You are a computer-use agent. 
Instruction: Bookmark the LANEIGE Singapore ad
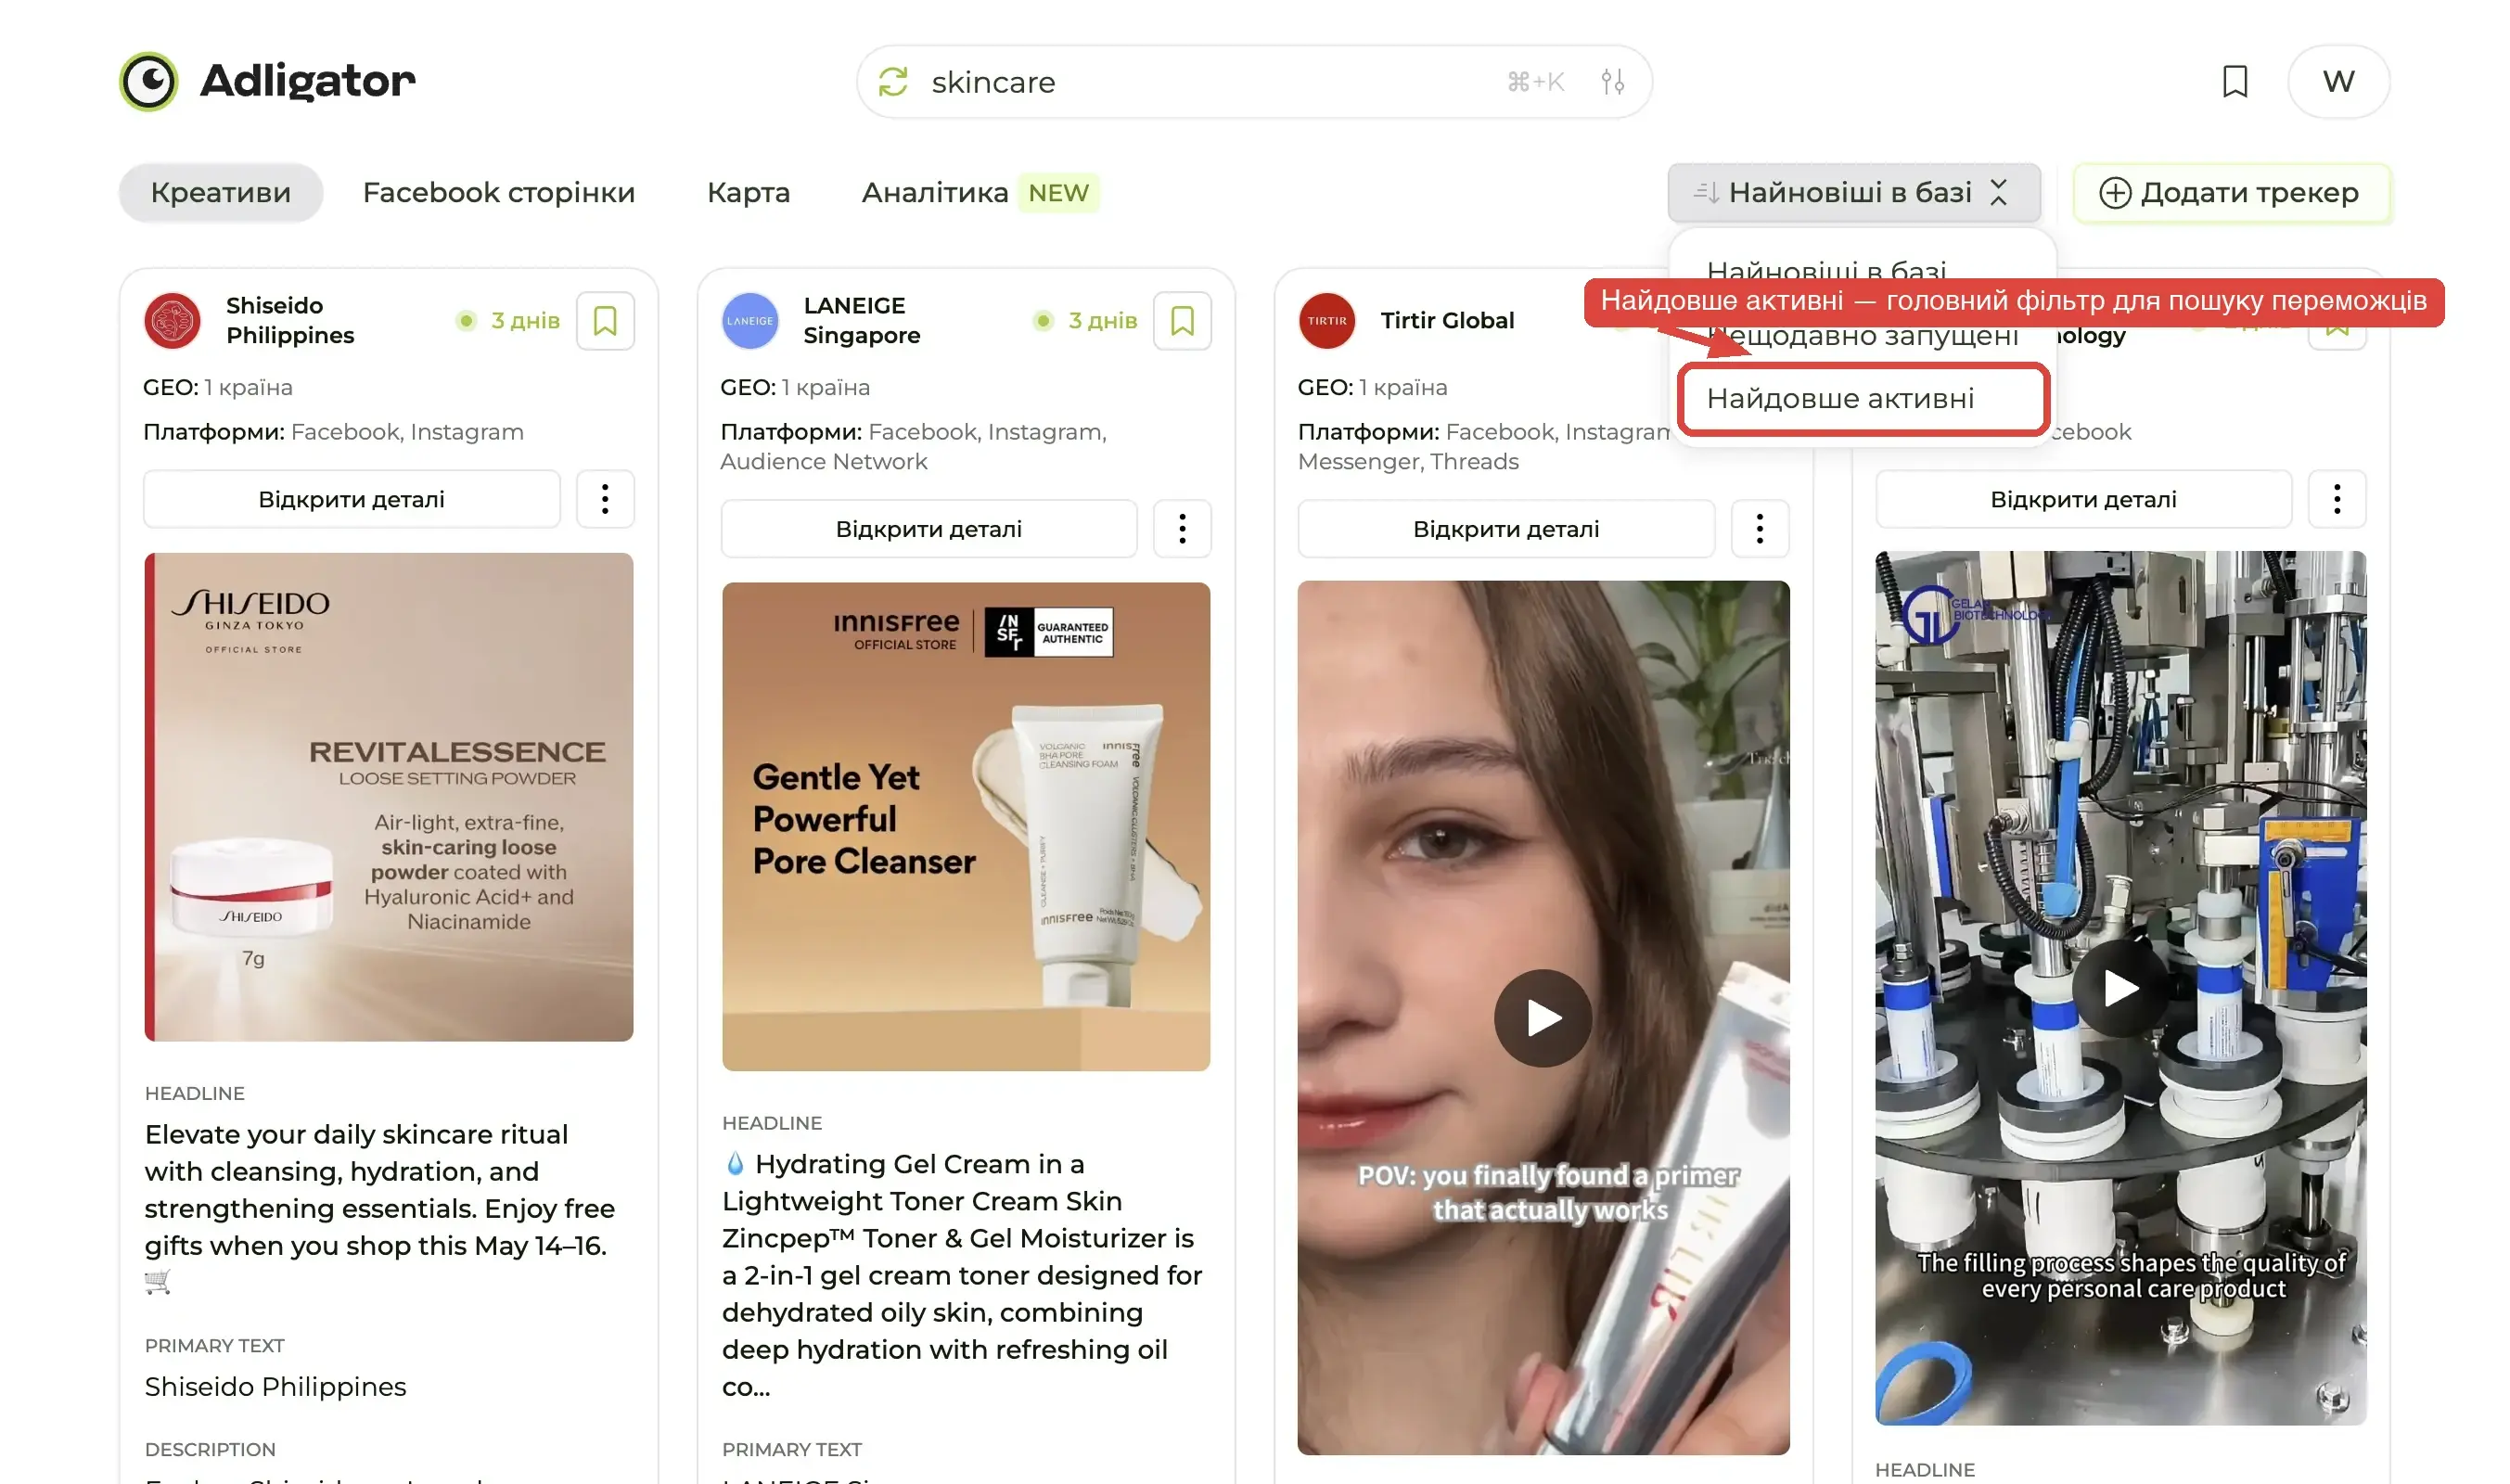coord(1182,321)
